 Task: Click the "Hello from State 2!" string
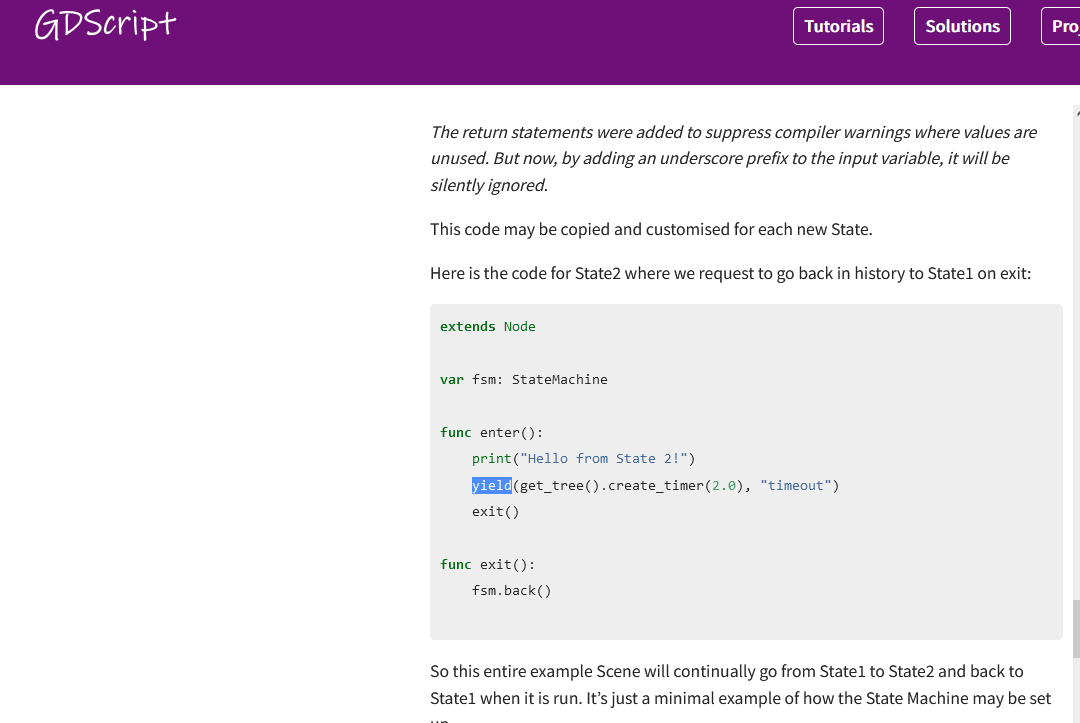click(x=603, y=458)
